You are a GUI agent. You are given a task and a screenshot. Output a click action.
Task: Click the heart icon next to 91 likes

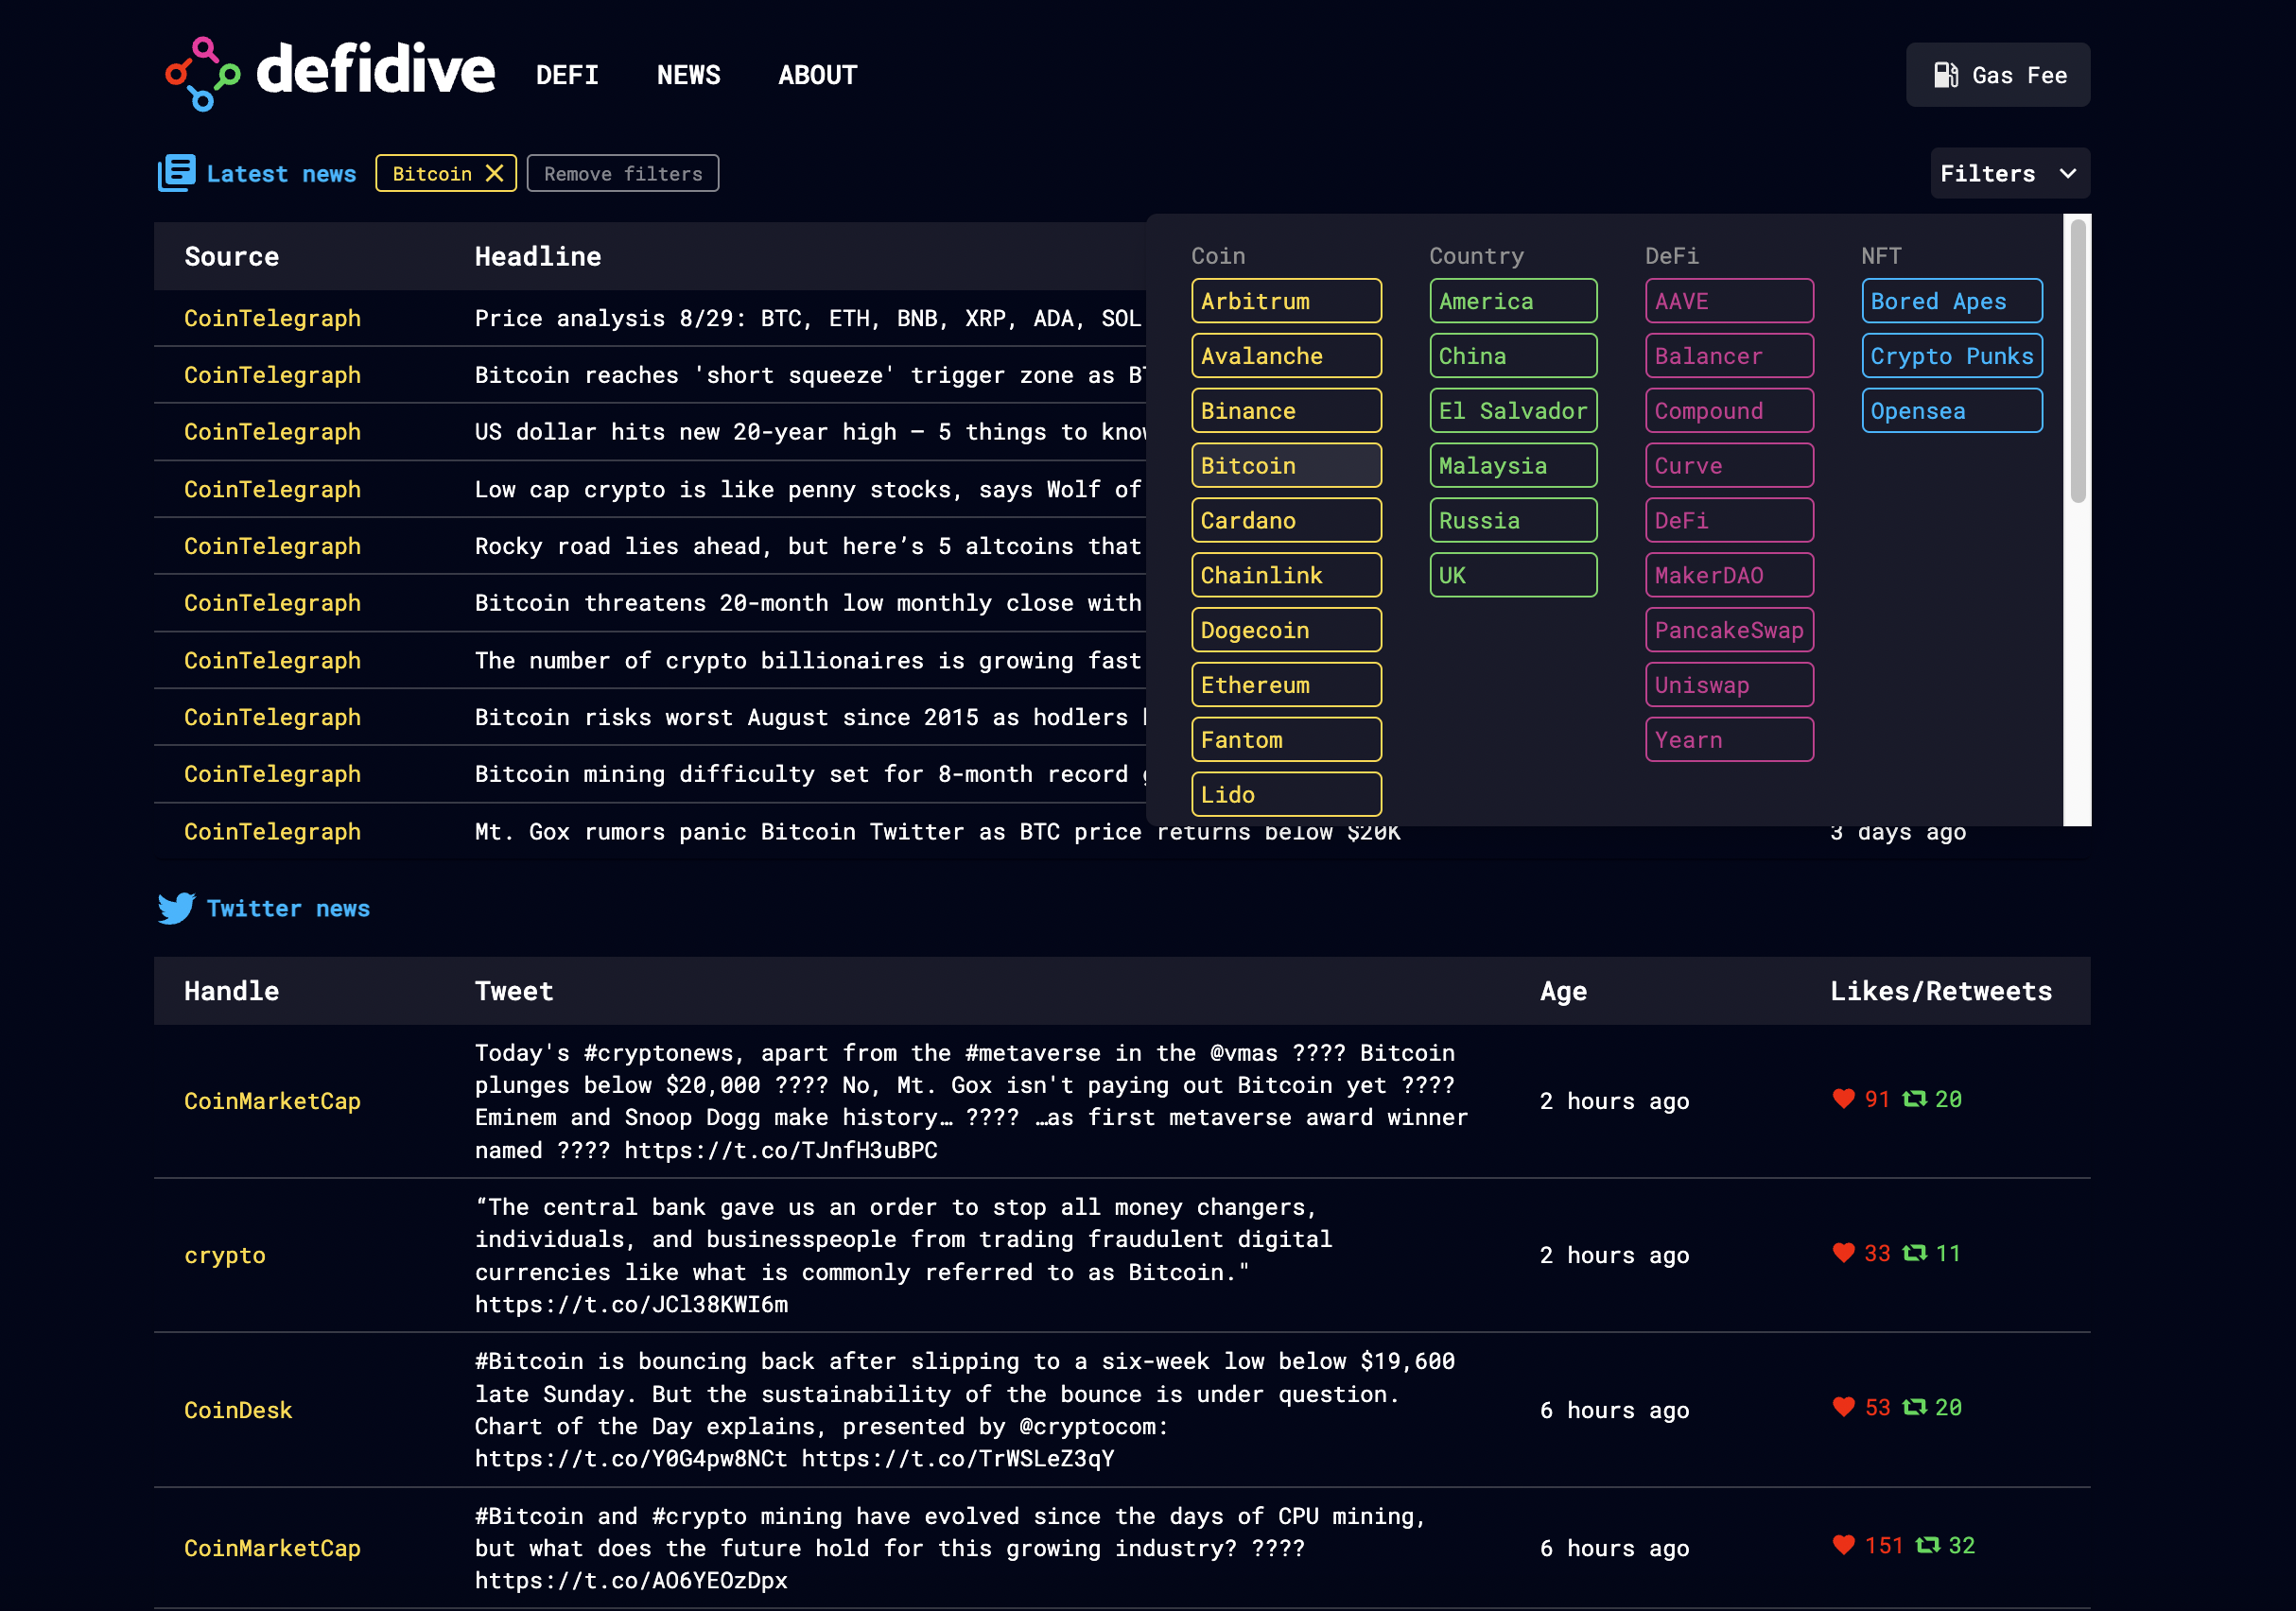(x=1843, y=1098)
